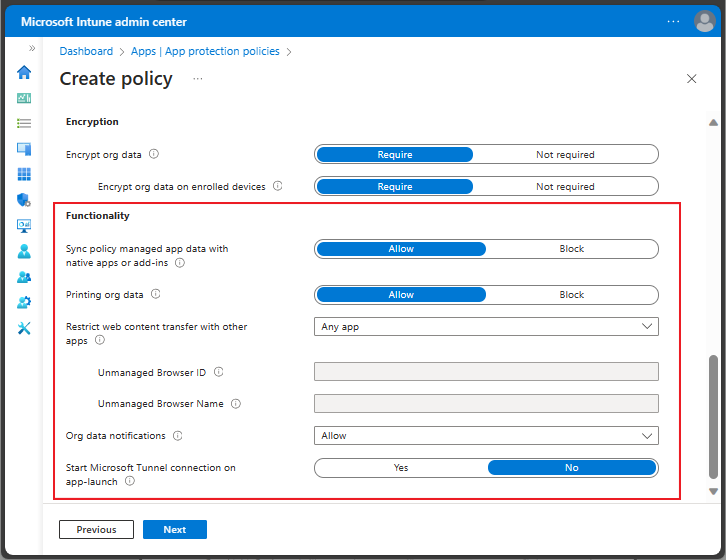Block sync policy managed app data

point(571,249)
